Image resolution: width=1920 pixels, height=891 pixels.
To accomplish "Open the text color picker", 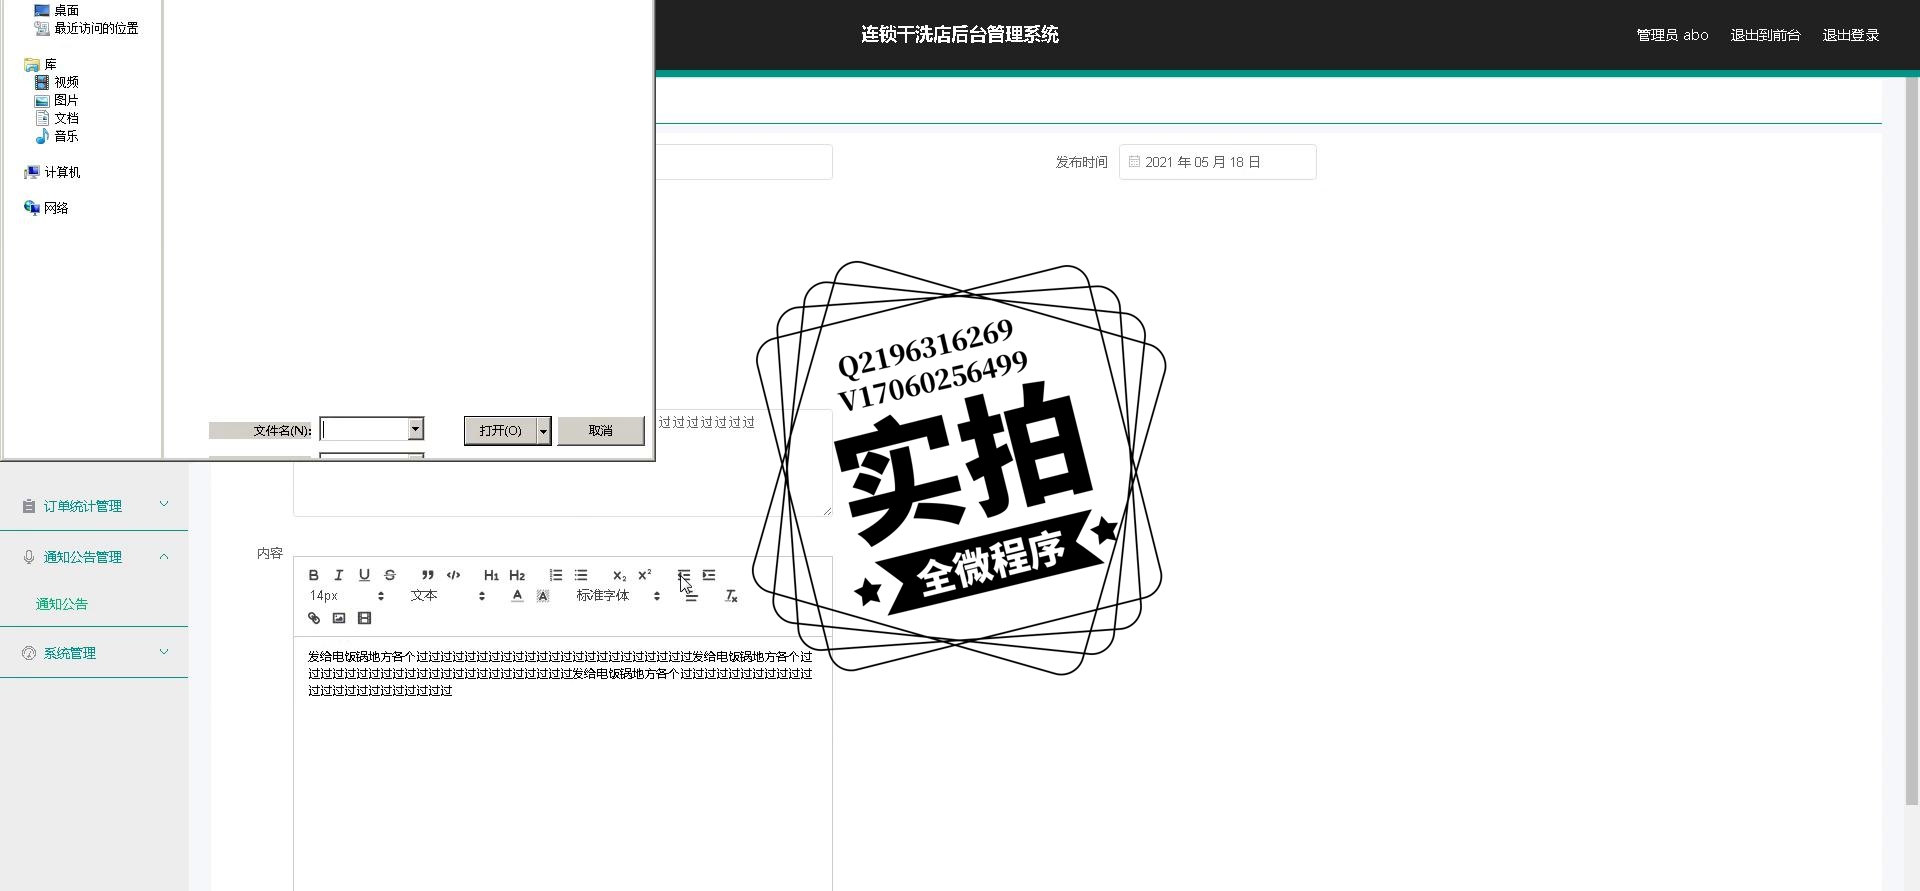I will [517, 596].
